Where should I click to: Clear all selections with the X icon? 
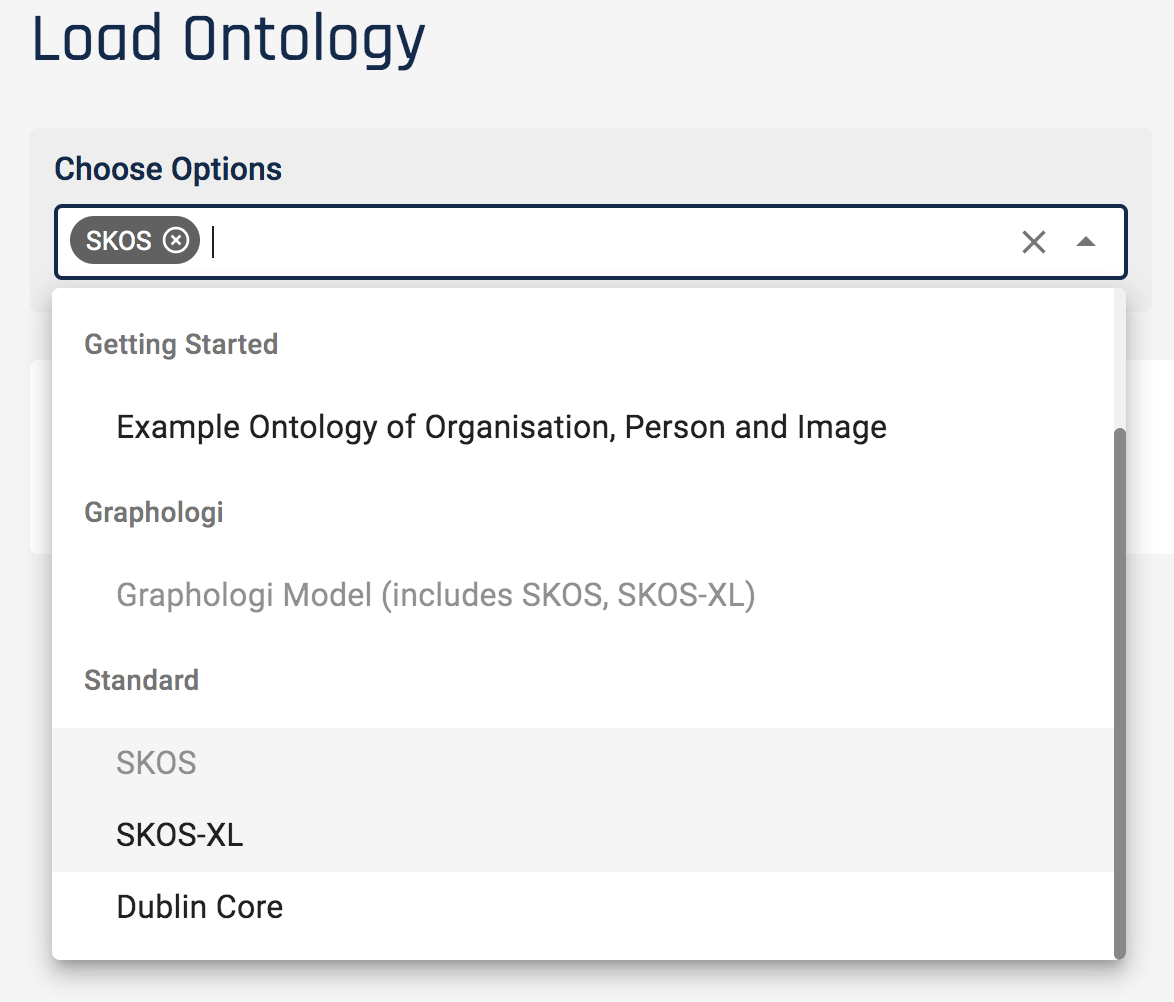pyautogui.click(x=1033, y=242)
